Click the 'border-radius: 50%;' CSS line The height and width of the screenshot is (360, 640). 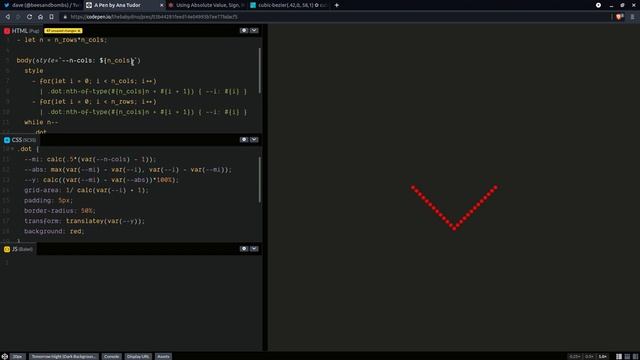[x=60, y=211]
